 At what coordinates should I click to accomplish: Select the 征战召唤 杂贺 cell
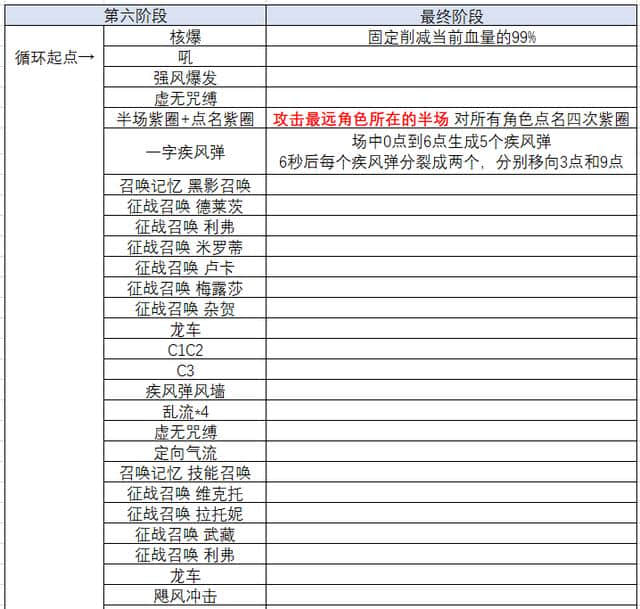[185, 308]
